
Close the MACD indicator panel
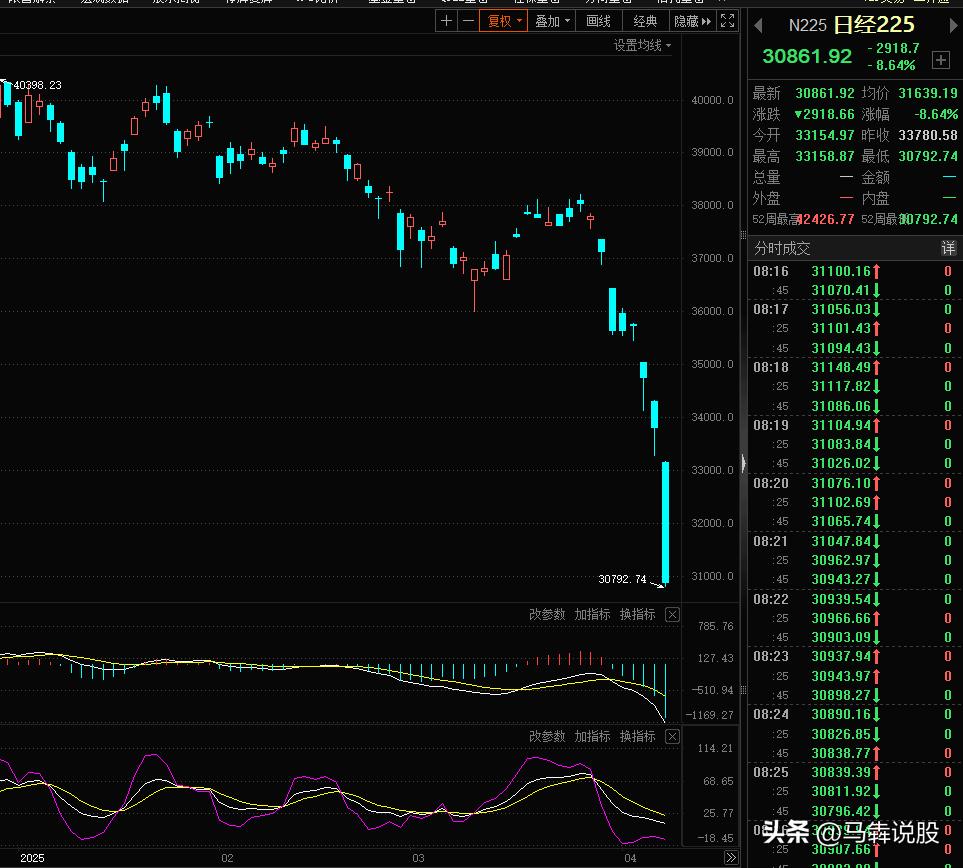[x=673, y=615]
